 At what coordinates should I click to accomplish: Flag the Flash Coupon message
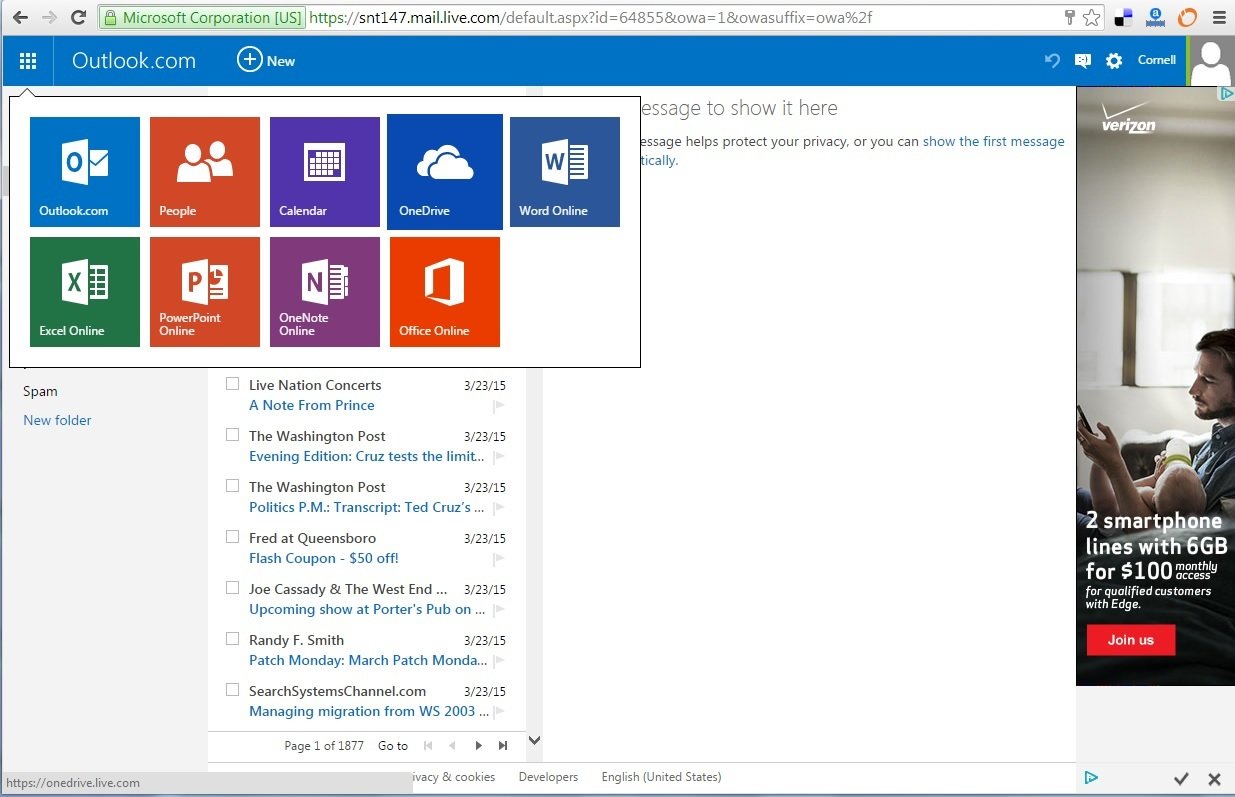(498, 559)
